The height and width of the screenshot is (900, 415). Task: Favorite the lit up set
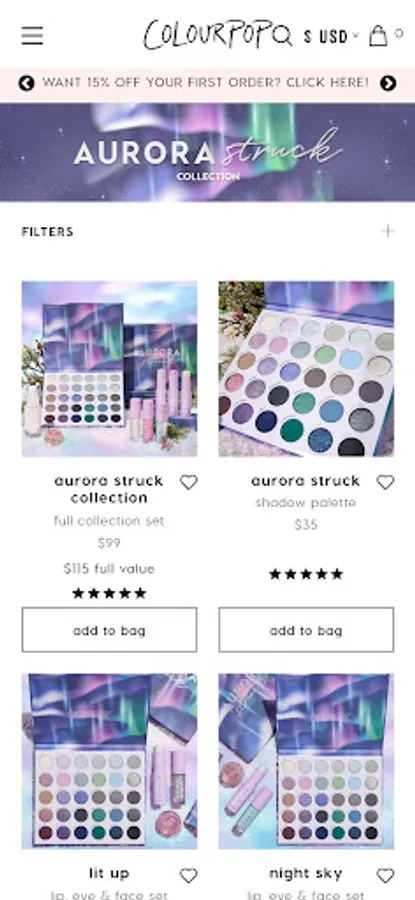coord(188,875)
